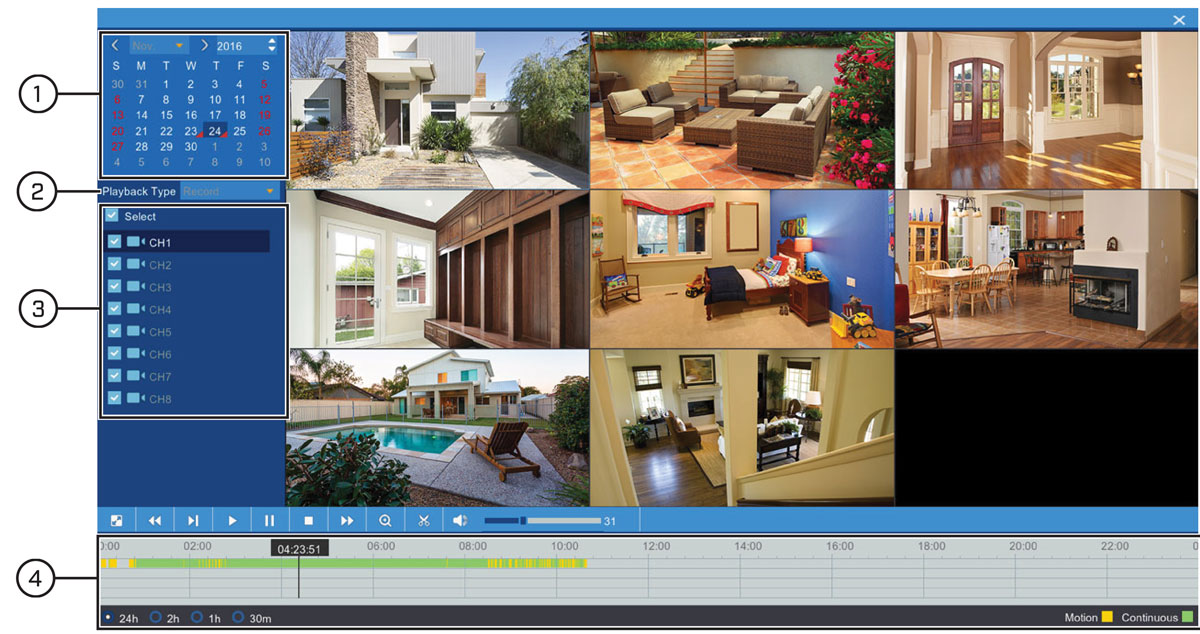The height and width of the screenshot is (634, 1200).
Task: Select November 17 on the calendar
Action: 215,115
